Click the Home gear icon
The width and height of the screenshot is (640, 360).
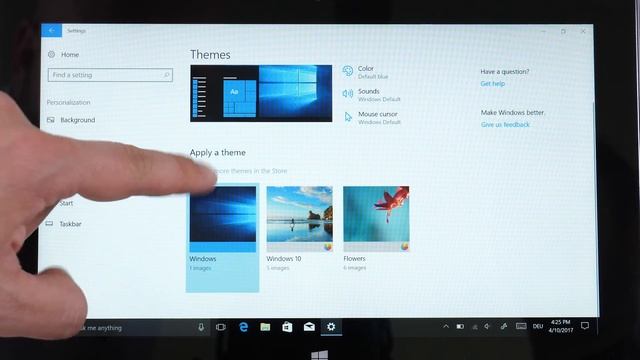coord(51,54)
